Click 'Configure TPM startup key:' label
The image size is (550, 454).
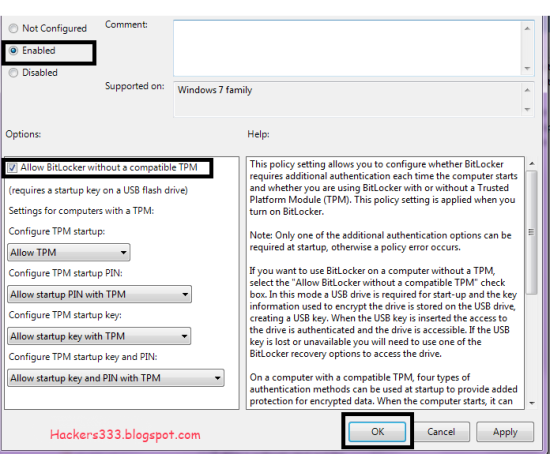pos(65,315)
